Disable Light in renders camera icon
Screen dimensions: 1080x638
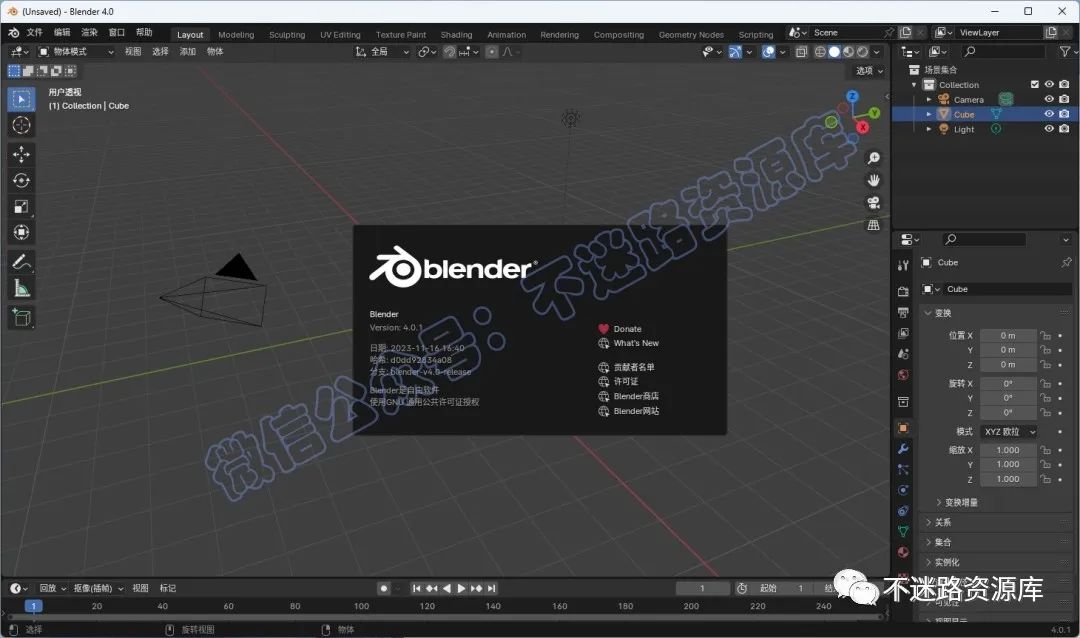1064,129
